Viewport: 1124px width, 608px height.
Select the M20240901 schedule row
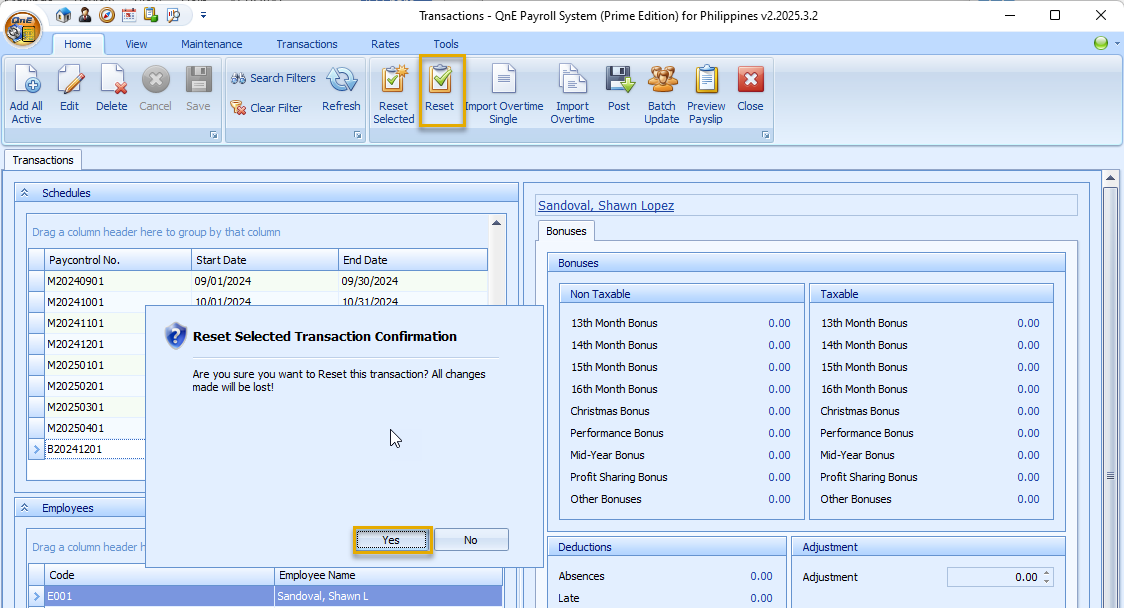pos(258,281)
